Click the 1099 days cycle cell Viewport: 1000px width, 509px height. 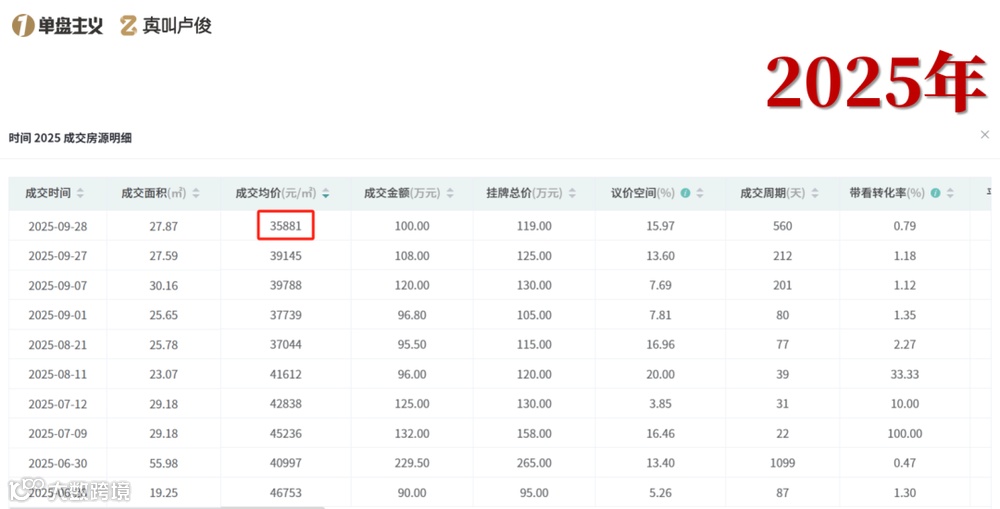tap(783, 464)
